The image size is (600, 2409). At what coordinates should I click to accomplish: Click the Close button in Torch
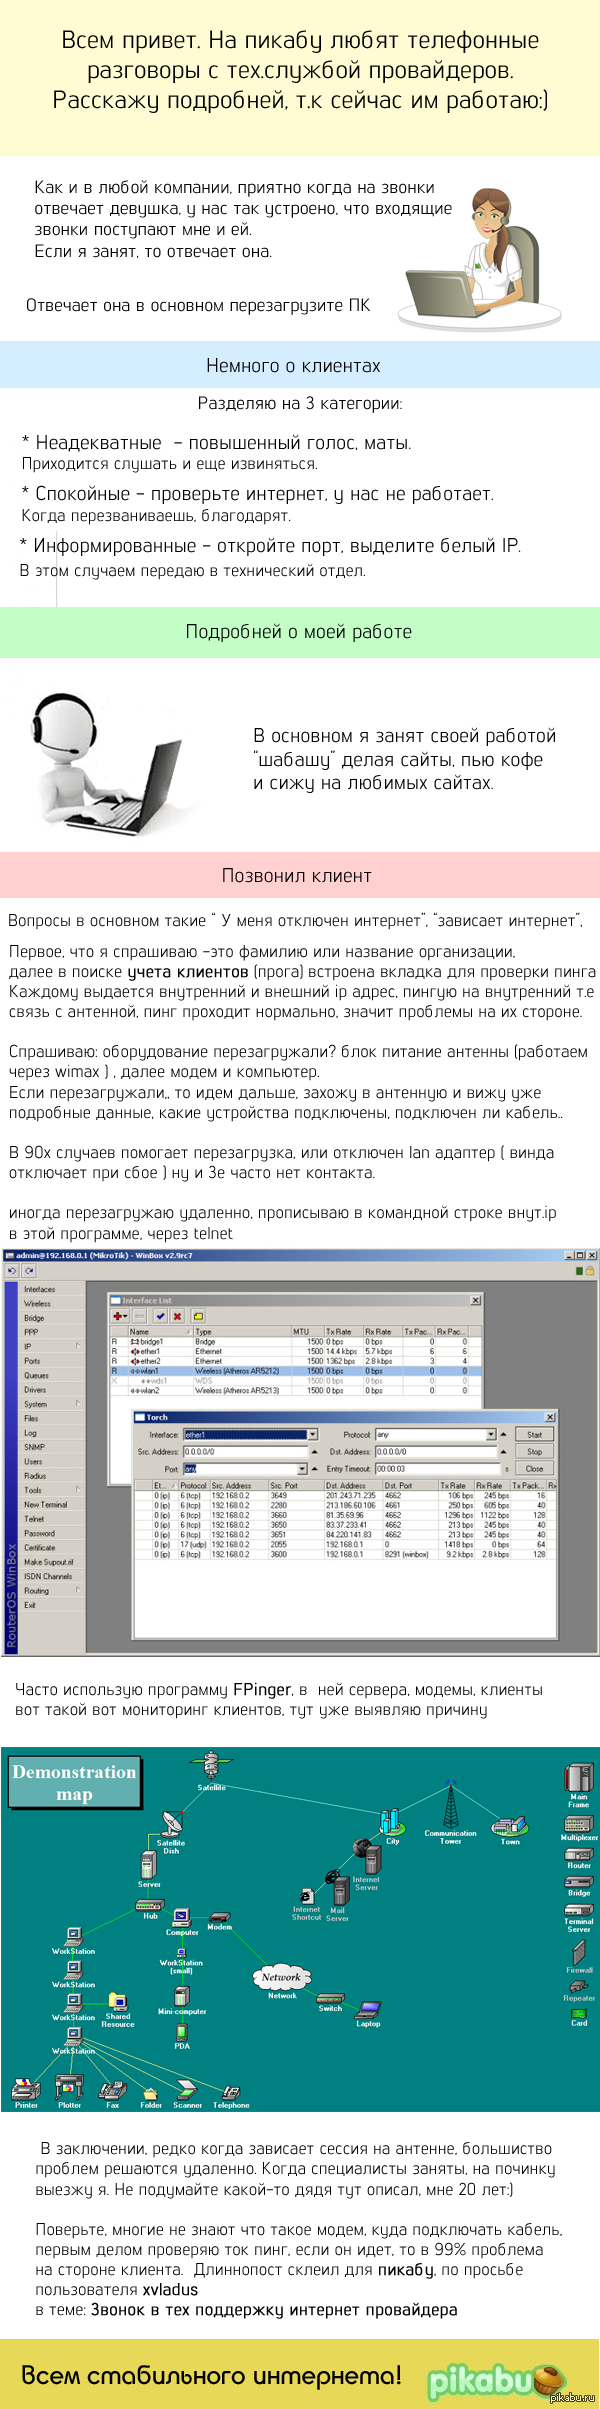(x=535, y=1468)
